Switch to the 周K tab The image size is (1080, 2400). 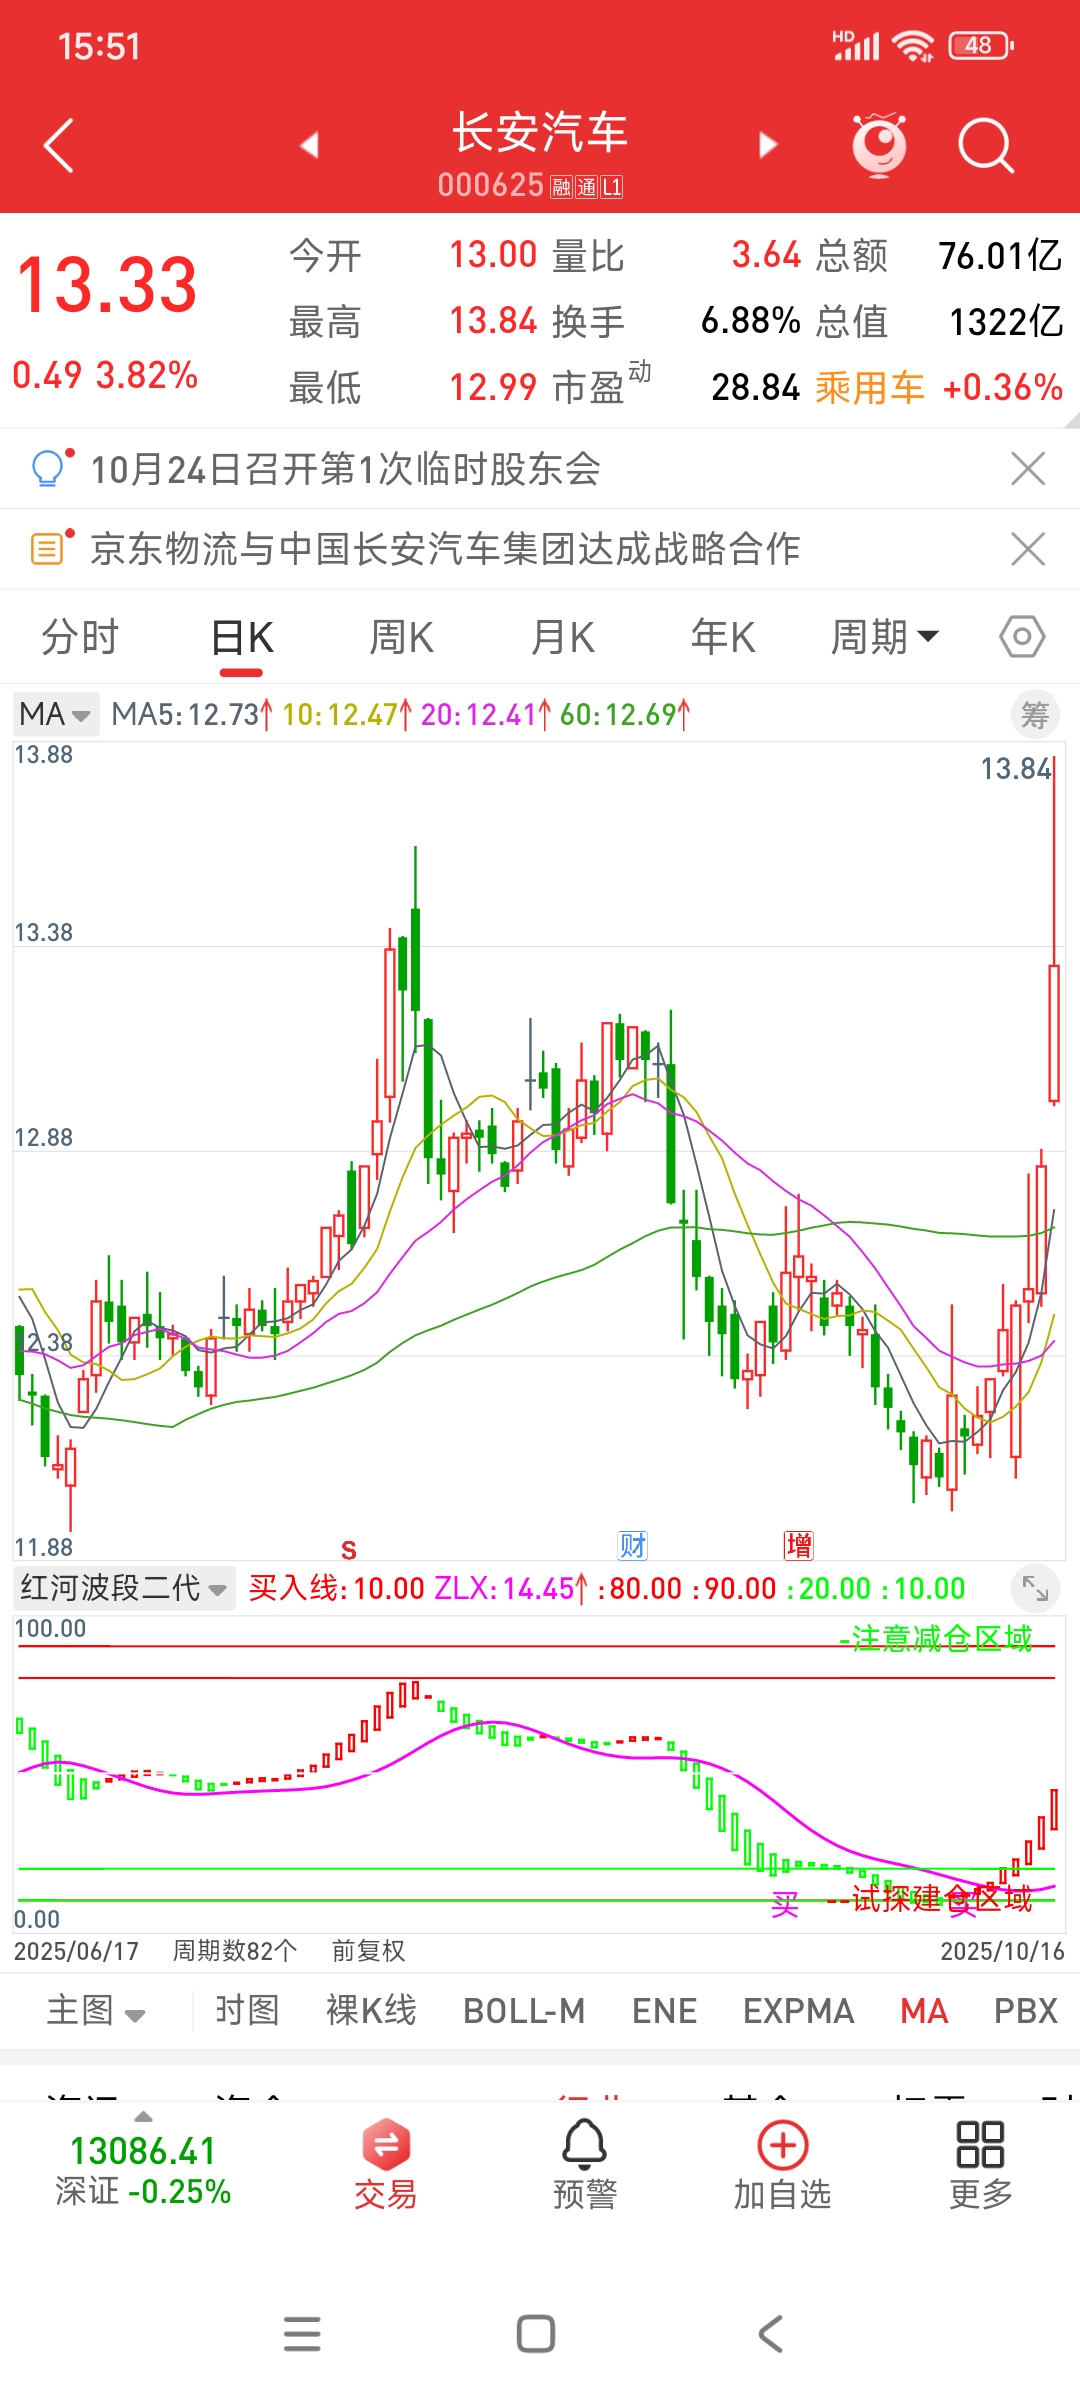coord(401,637)
